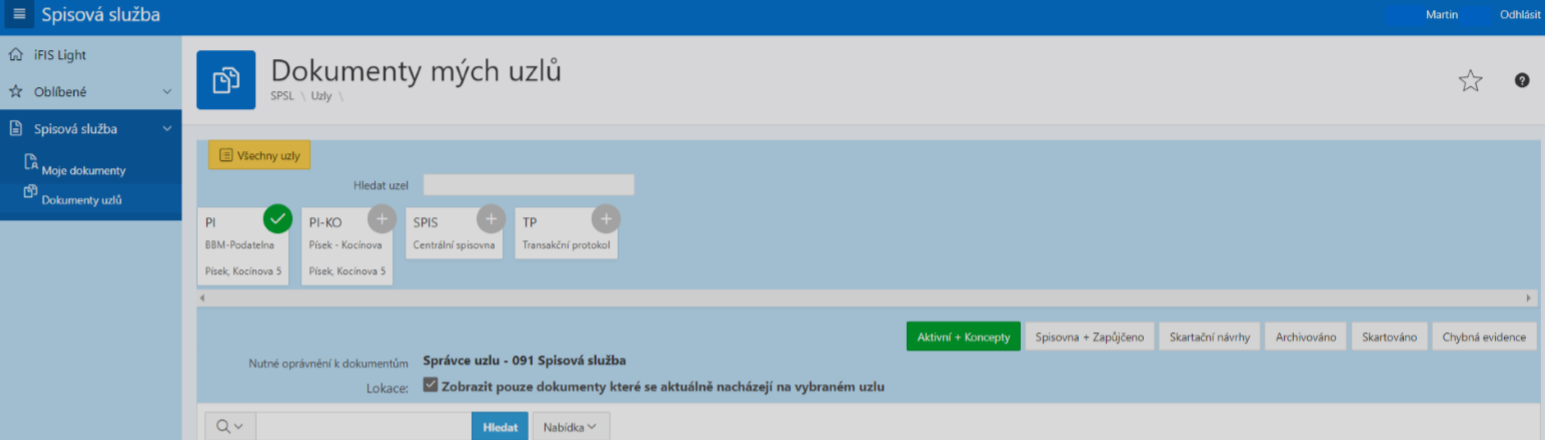Image resolution: width=1545 pixels, height=440 pixels.
Task: Add the TP node with plus icon
Action: [x=606, y=218]
